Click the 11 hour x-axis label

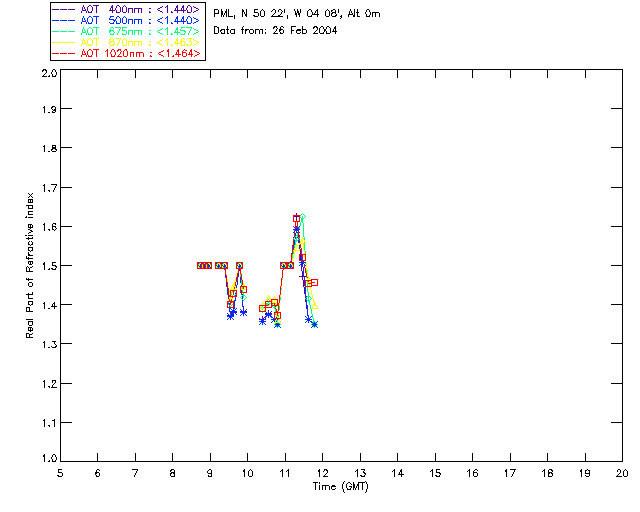coord(285,473)
